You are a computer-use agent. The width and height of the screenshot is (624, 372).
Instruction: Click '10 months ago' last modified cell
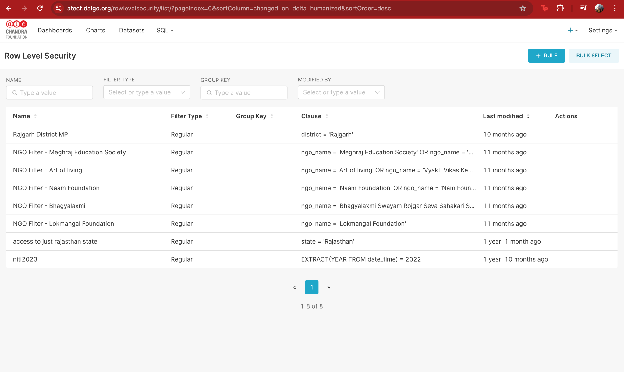[x=505, y=134]
